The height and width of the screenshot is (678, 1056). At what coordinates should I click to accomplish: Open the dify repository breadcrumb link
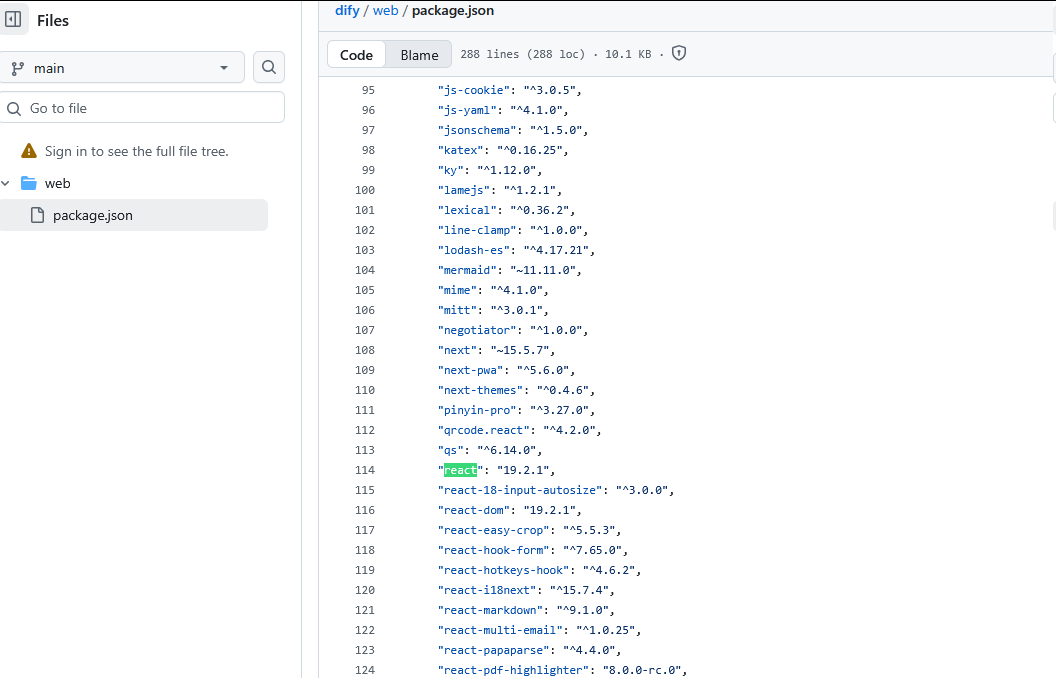pos(347,10)
